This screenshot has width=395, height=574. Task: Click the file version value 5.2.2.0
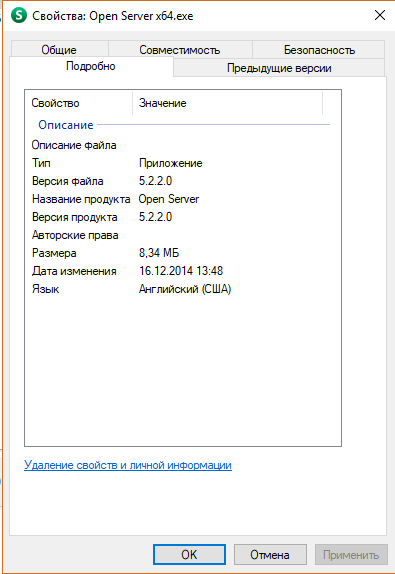coord(155,181)
